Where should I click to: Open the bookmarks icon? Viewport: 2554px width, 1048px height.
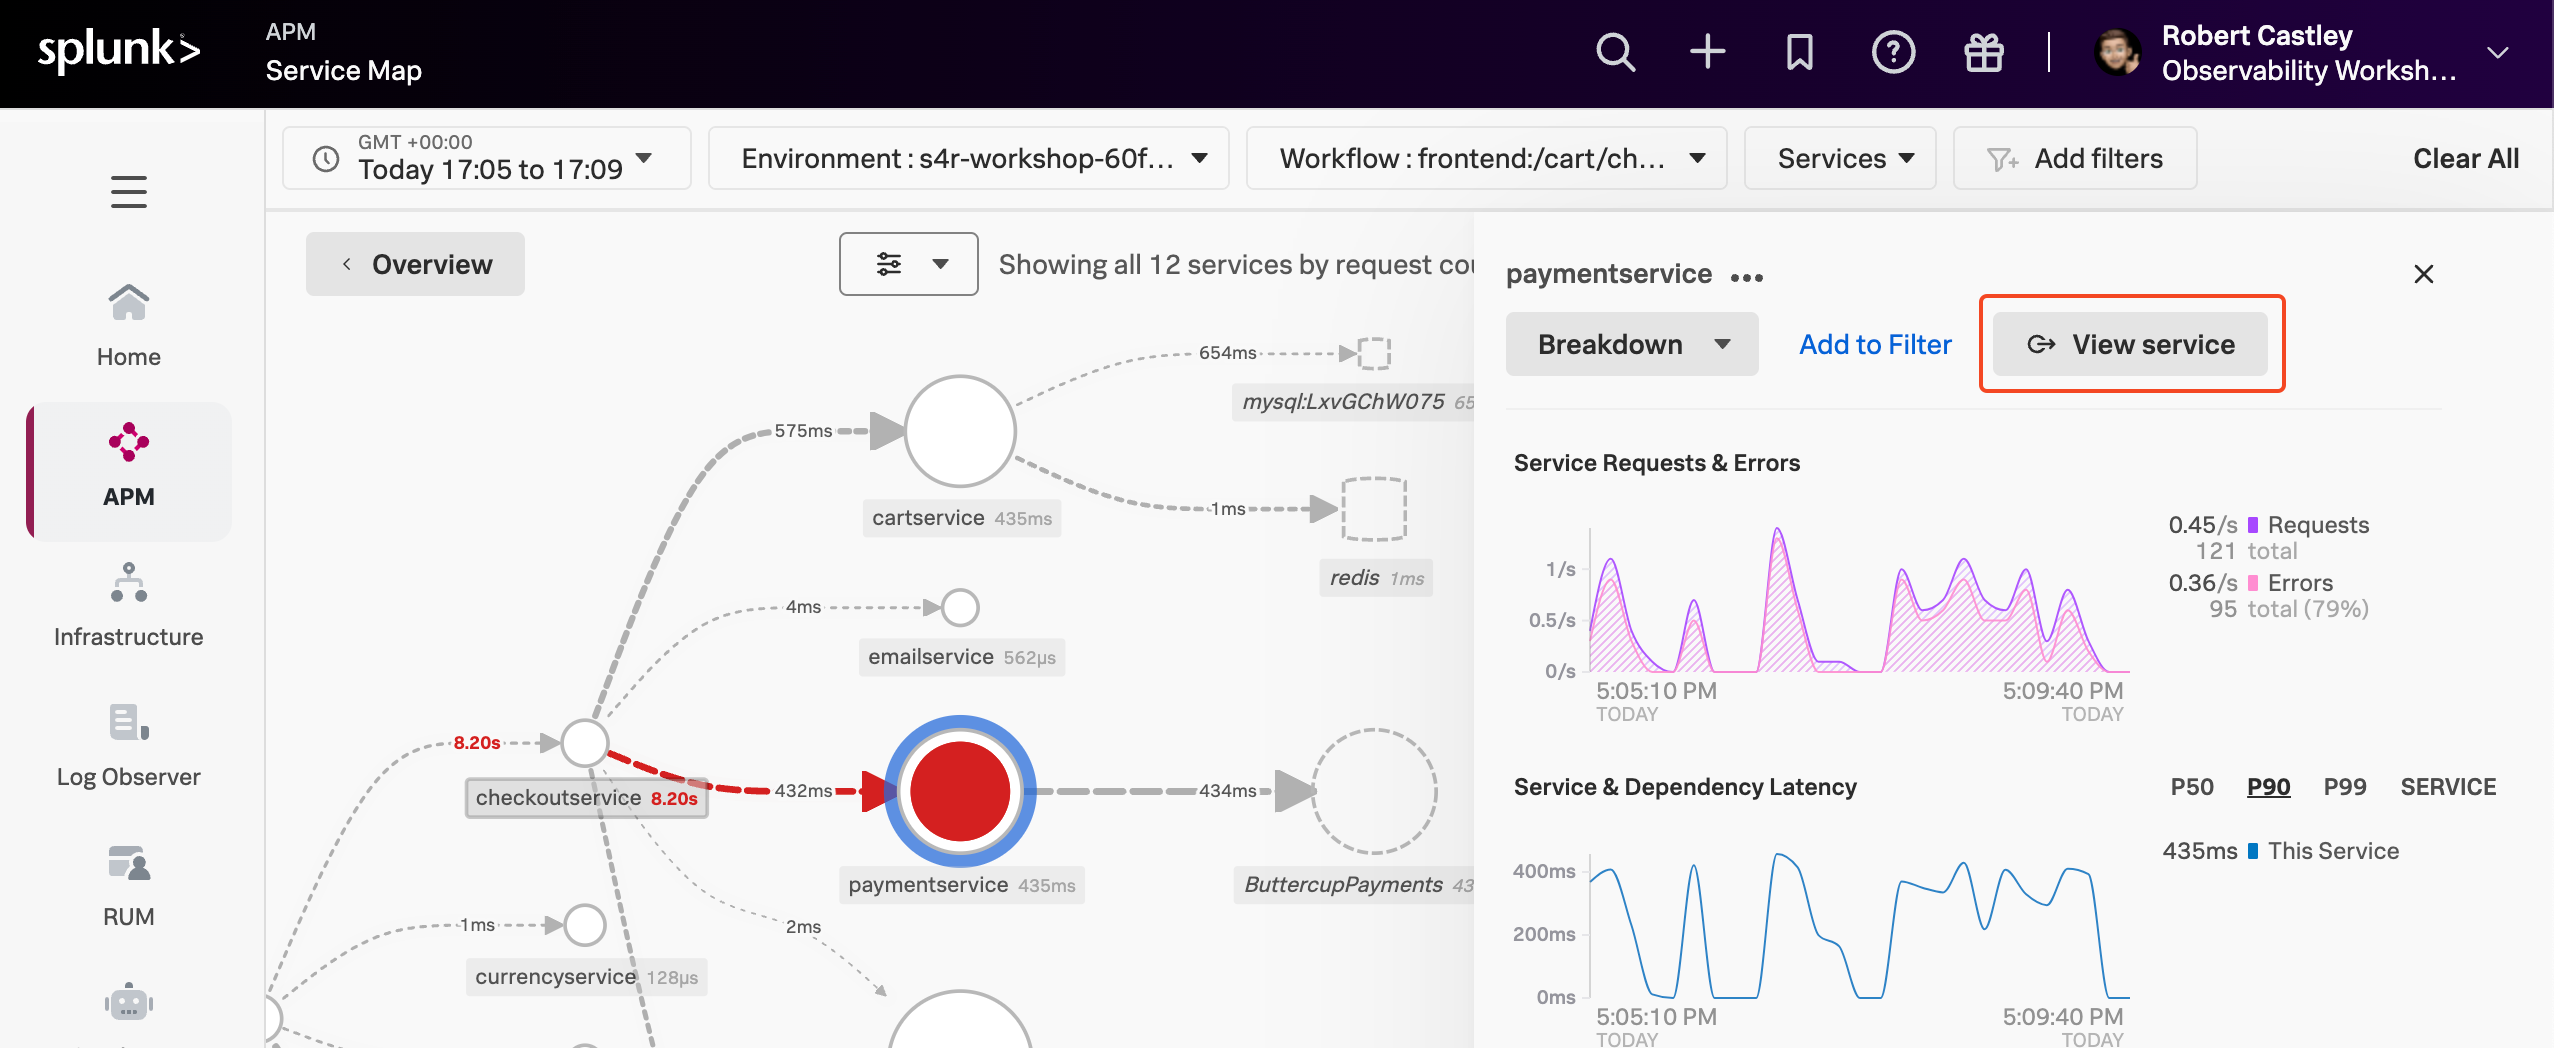1800,52
